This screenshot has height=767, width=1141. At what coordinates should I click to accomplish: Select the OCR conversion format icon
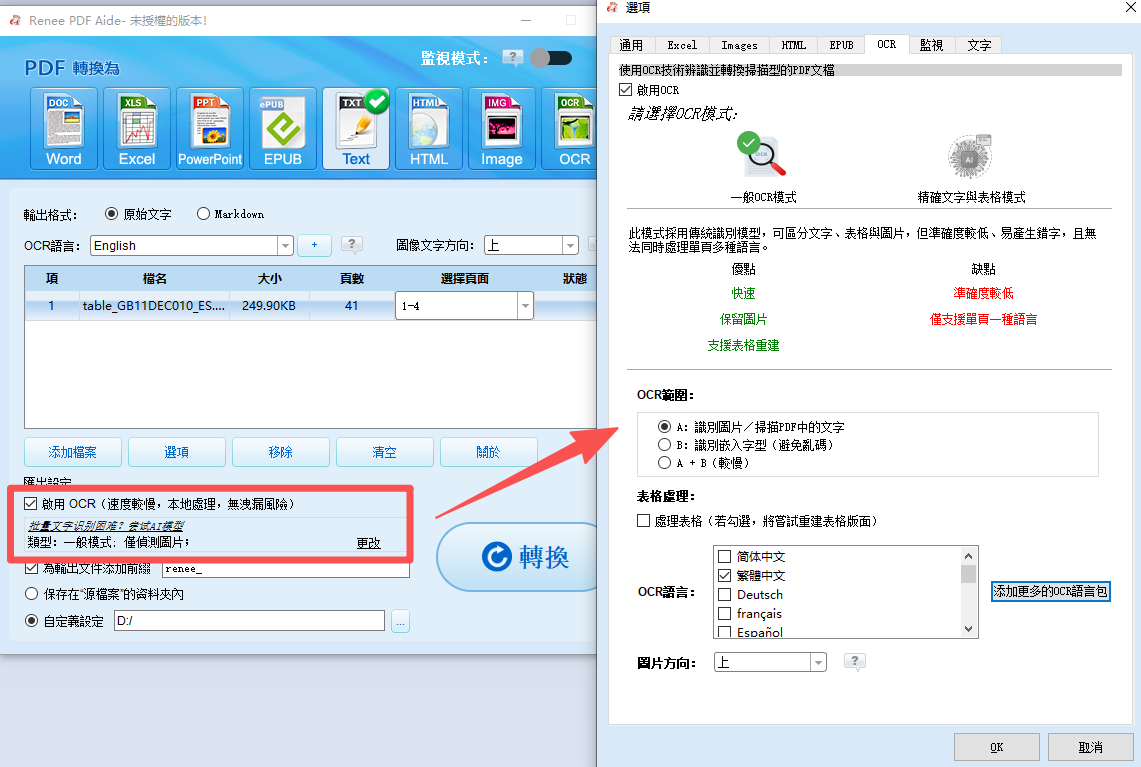point(571,128)
